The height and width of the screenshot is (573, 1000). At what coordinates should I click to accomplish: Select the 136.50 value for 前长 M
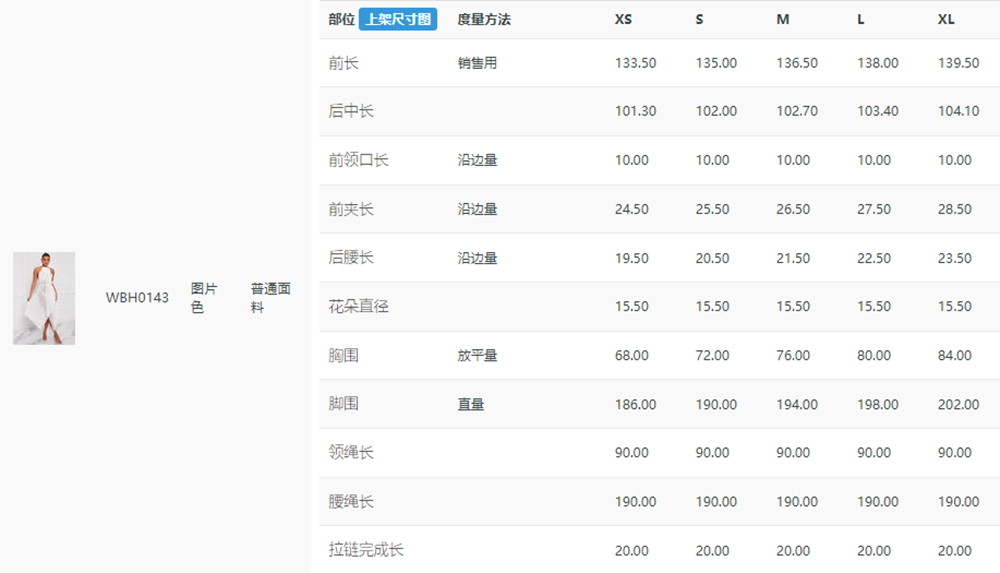point(797,63)
